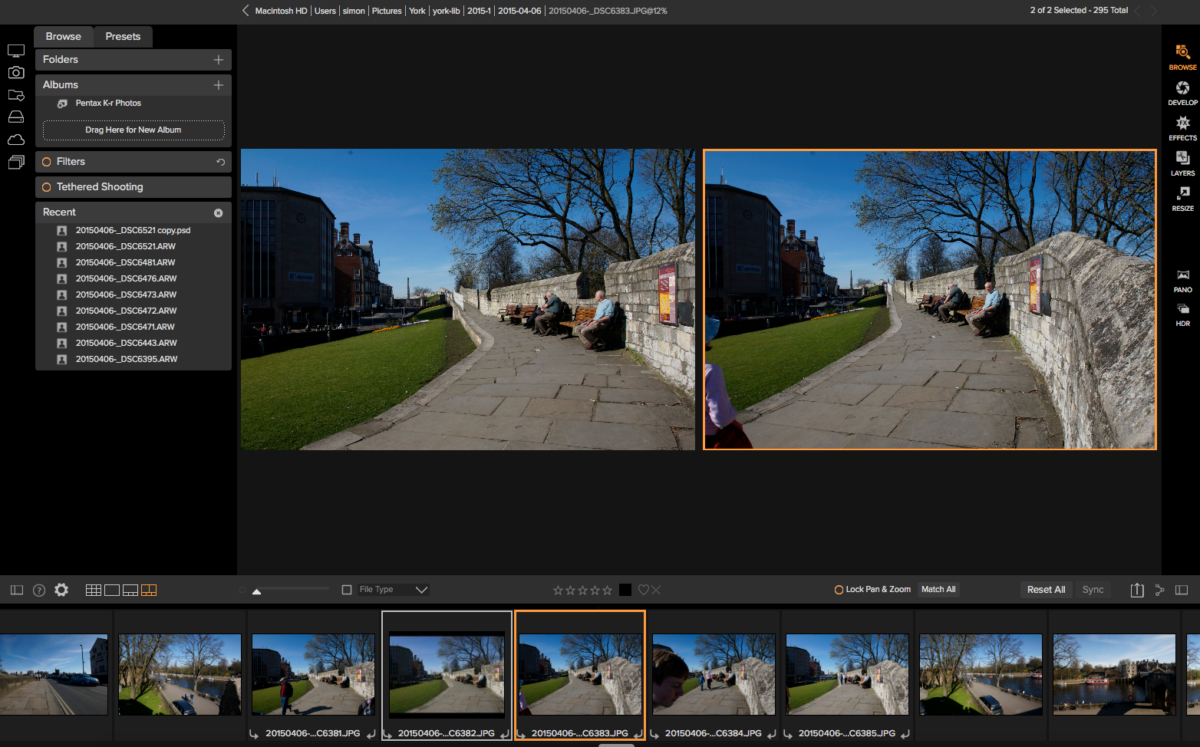1200x747 pixels.
Task: Click the Sync button
Action: point(1093,590)
